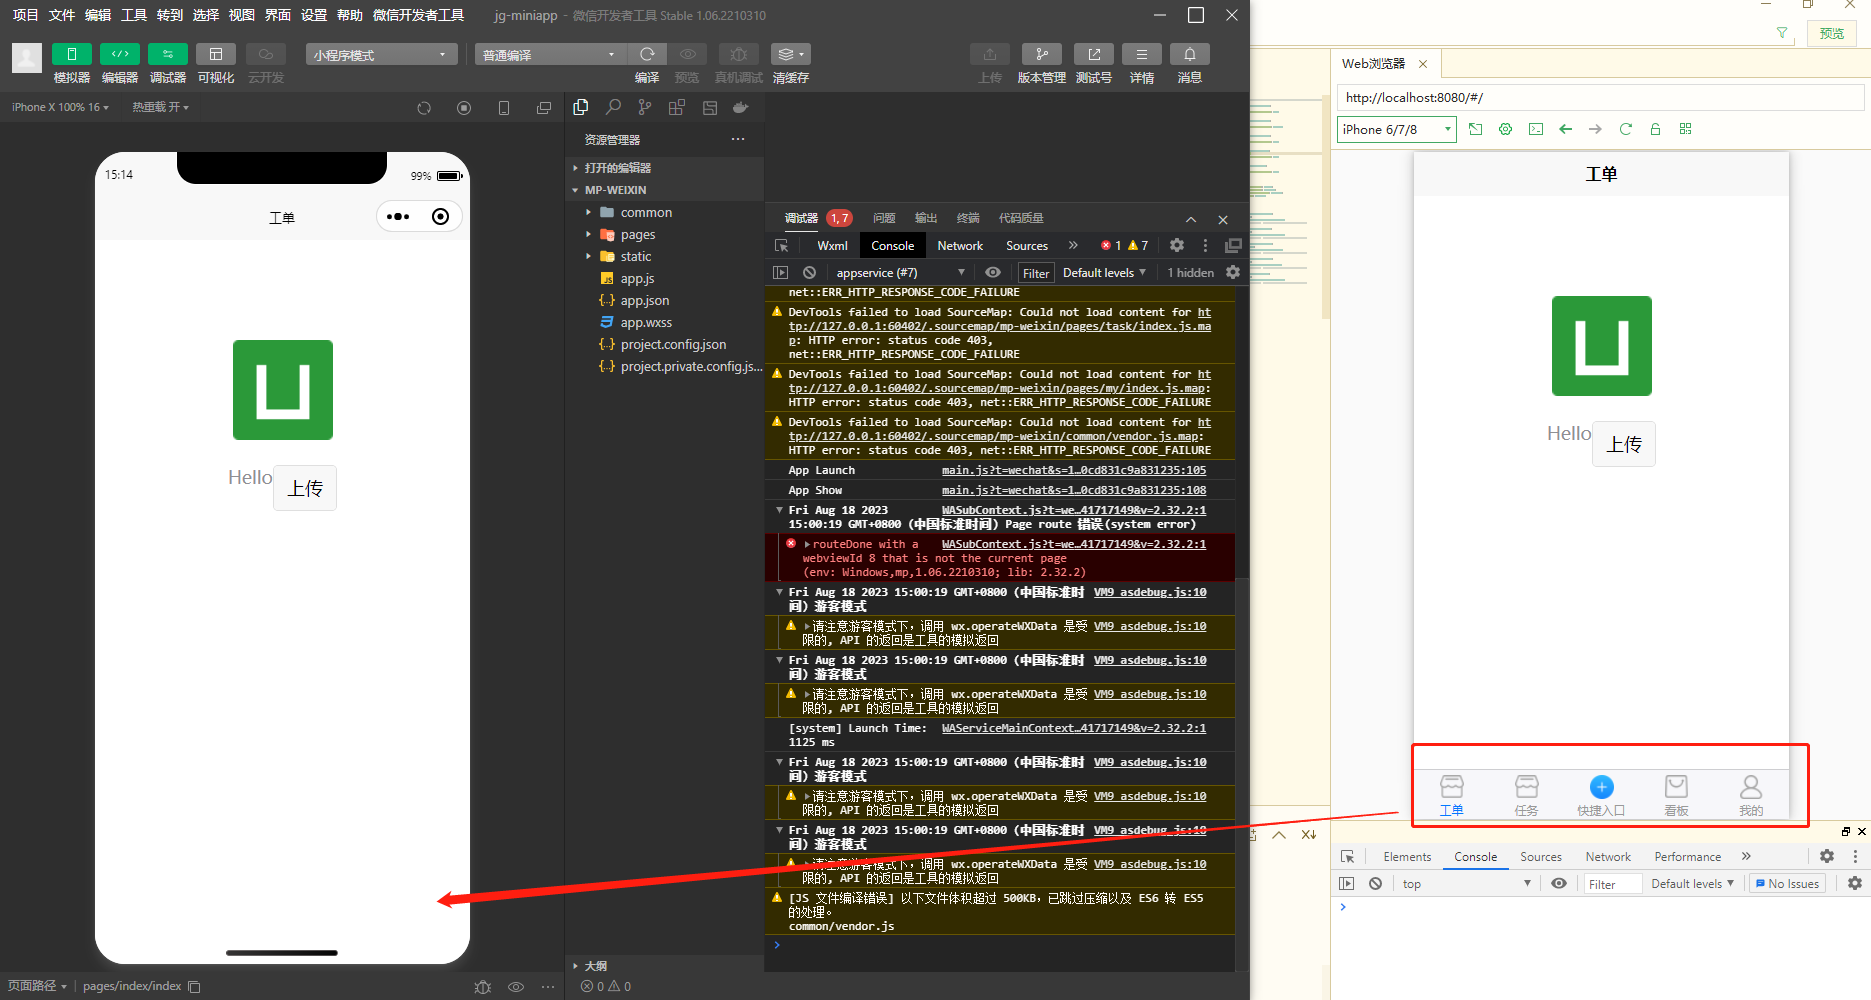1871x1000 pixels.
Task: Click the URL field in the Web browser panel
Action: [1600, 97]
